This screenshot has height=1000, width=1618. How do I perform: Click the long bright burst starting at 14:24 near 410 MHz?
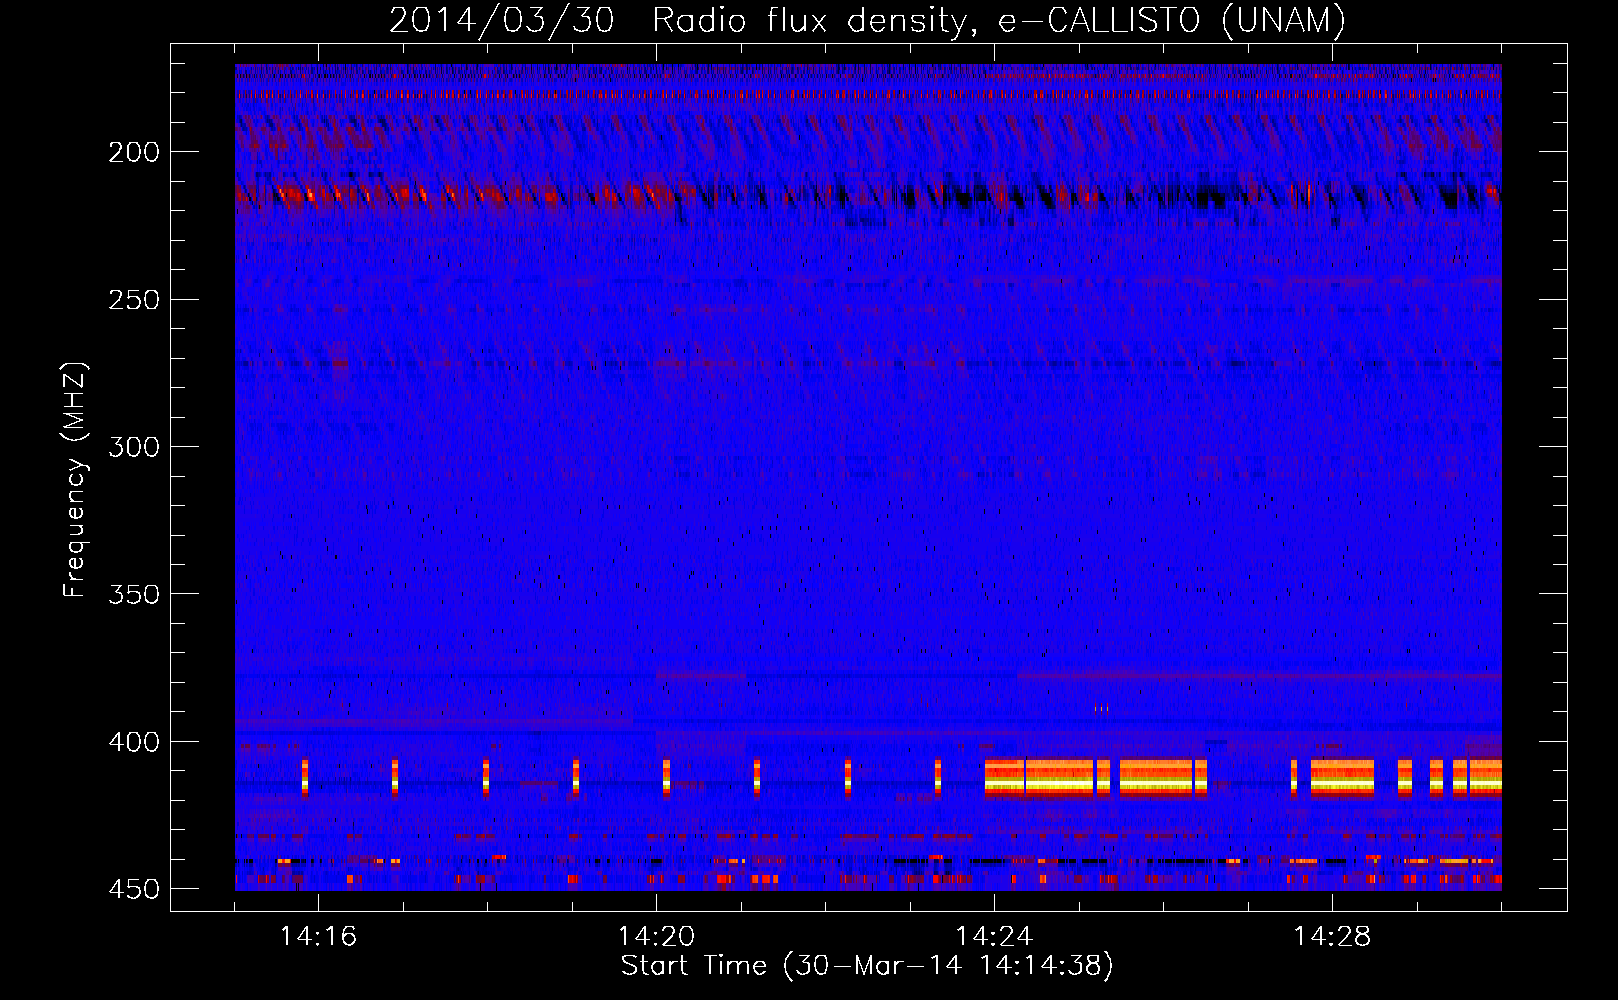click(1097, 777)
